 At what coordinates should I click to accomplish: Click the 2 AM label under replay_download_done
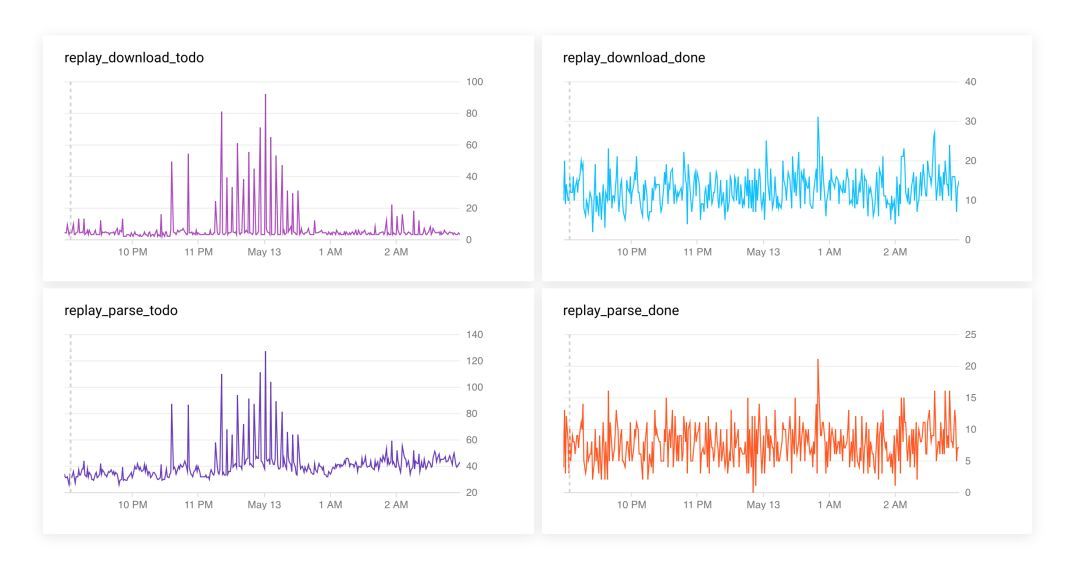(x=895, y=252)
